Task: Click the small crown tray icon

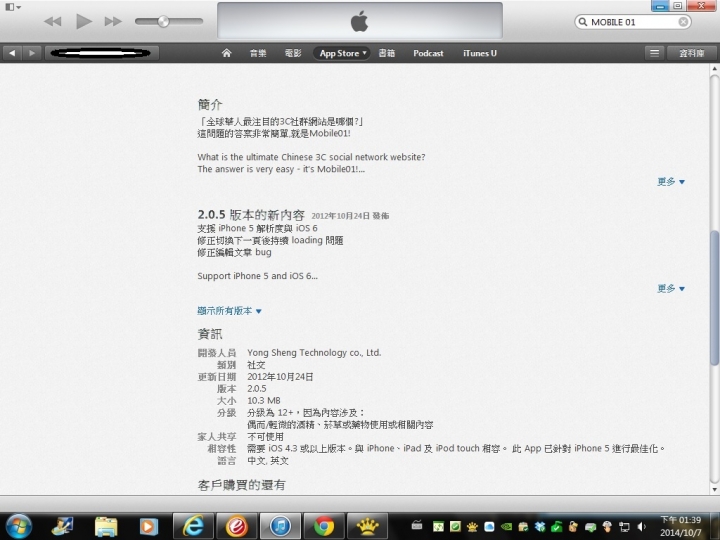Action: (472, 527)
